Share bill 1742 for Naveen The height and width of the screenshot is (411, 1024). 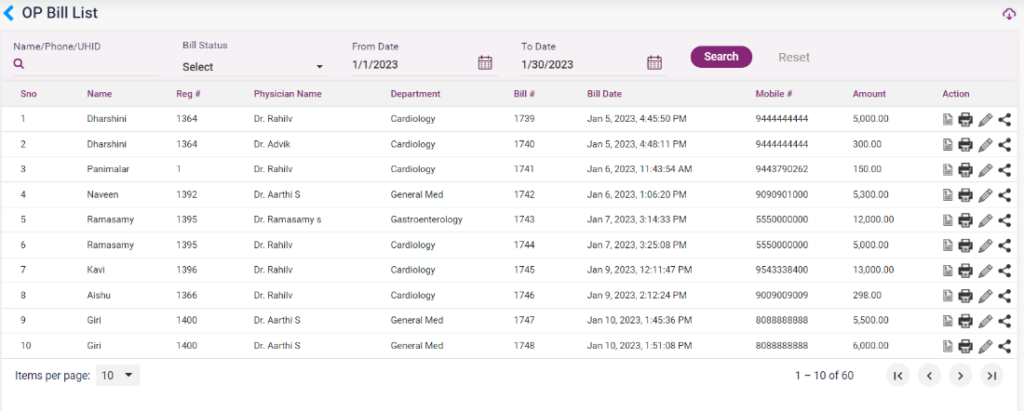coord(1004,195)
